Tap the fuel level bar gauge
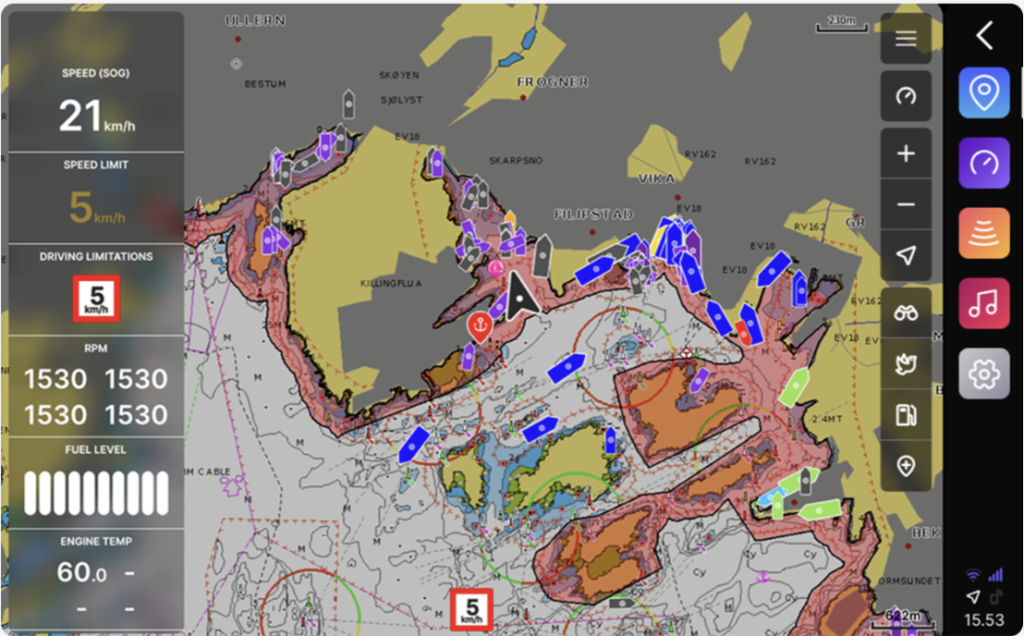This screenshot has height=636, width=1024. 96,492
